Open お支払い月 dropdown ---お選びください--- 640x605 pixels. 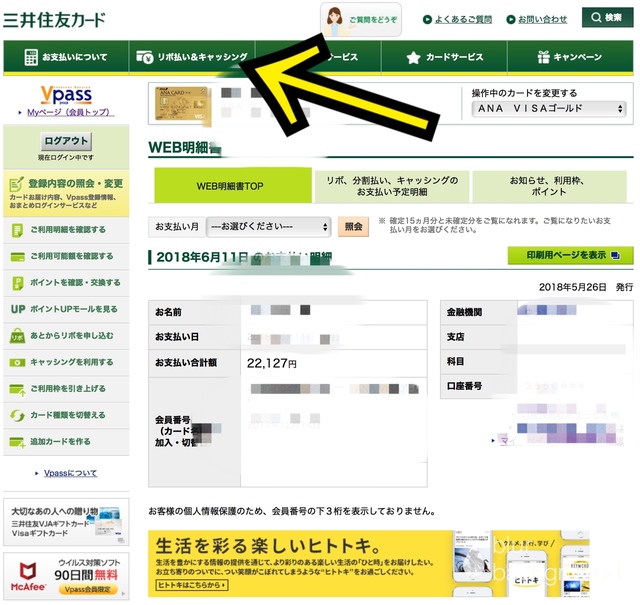click(x=269, y=227)
